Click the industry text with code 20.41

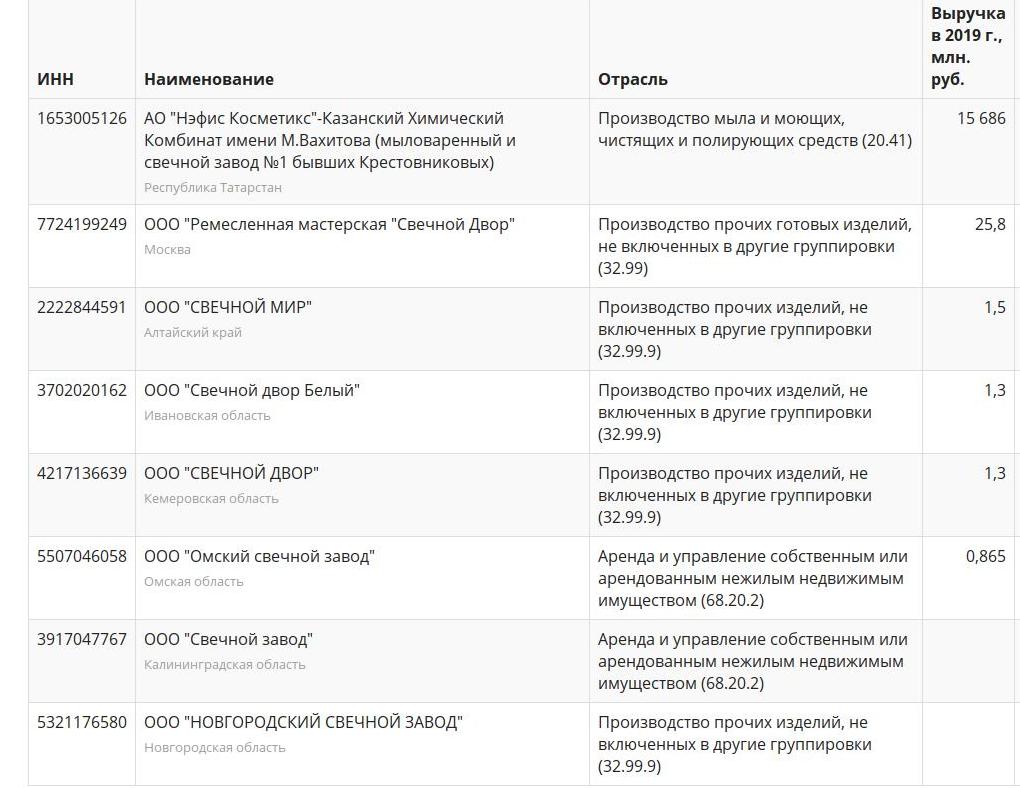(x=755, y=129)
